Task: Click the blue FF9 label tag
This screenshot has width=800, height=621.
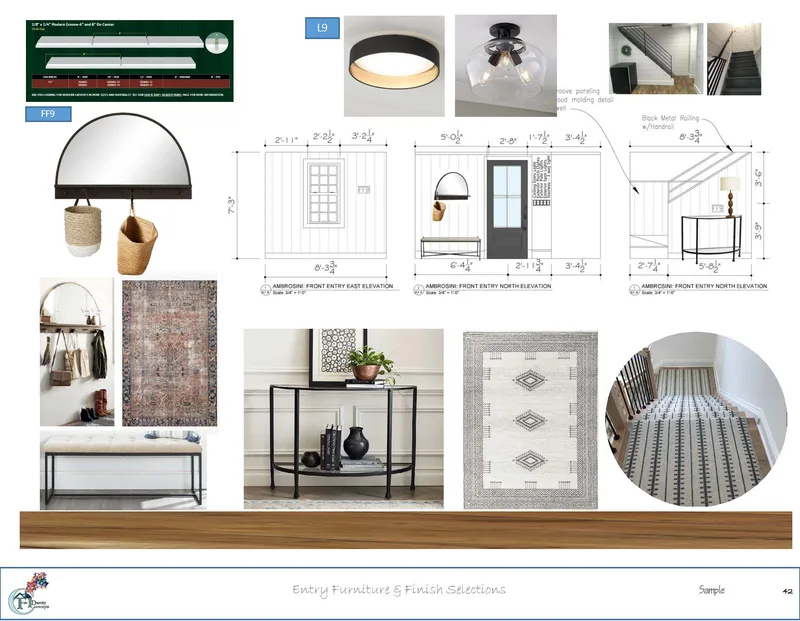Action: click(48, 114)
